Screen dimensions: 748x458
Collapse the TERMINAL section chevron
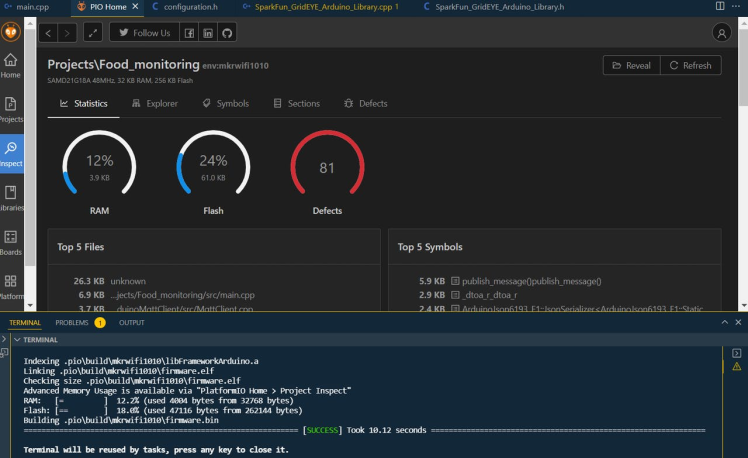pos(15,340)
